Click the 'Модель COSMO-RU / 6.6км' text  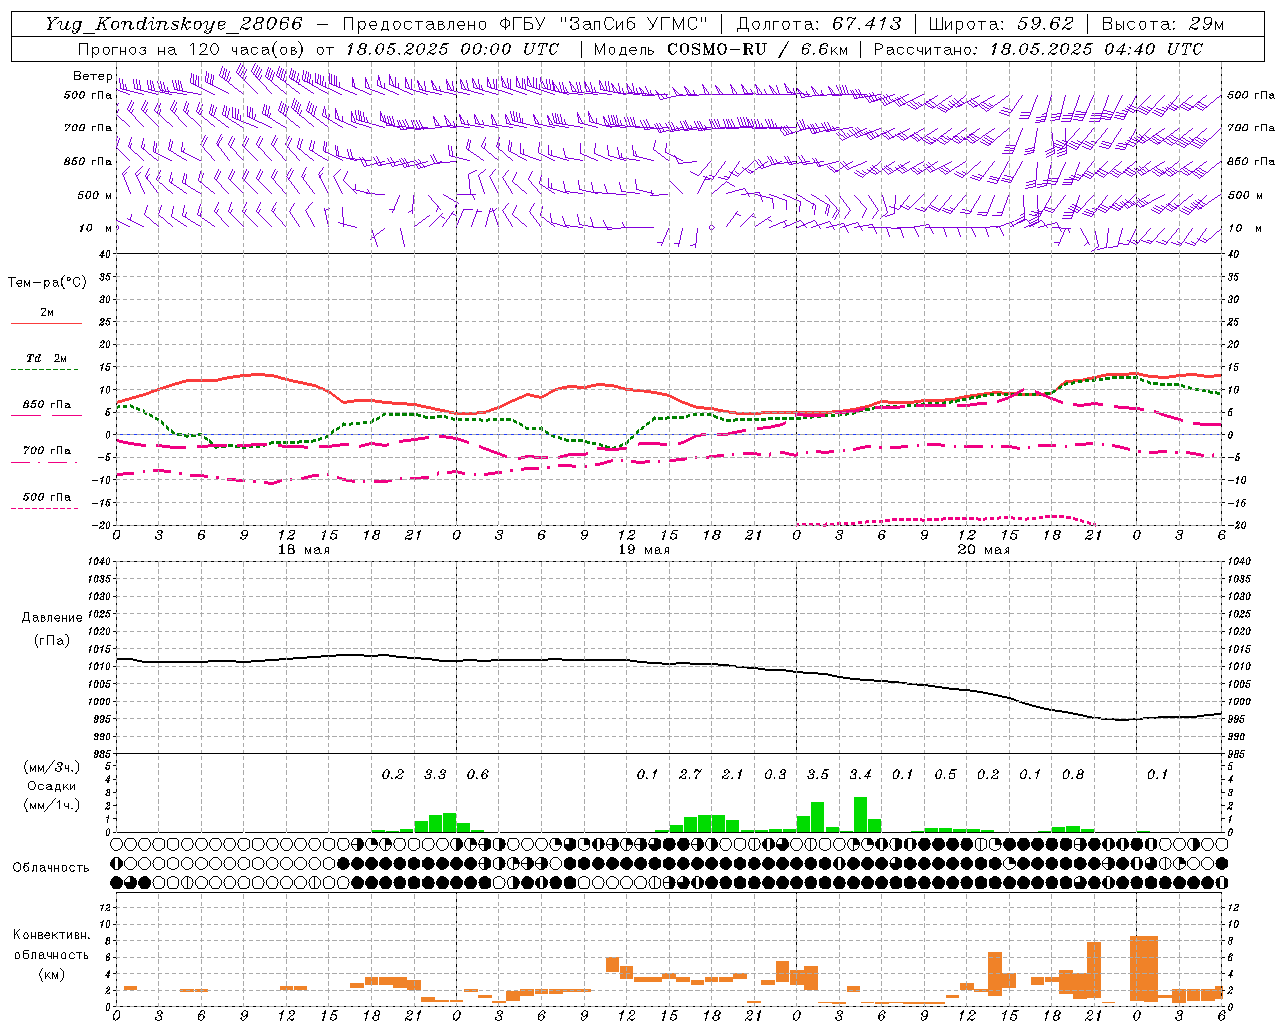pos(720,49)
